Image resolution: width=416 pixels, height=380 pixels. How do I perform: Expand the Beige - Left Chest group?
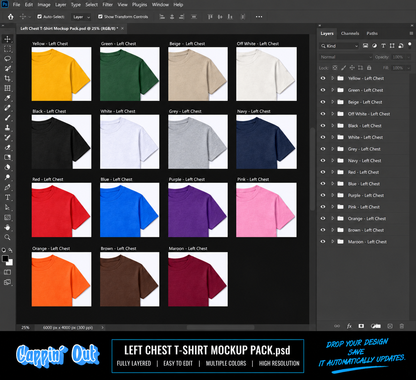point(332,102)
